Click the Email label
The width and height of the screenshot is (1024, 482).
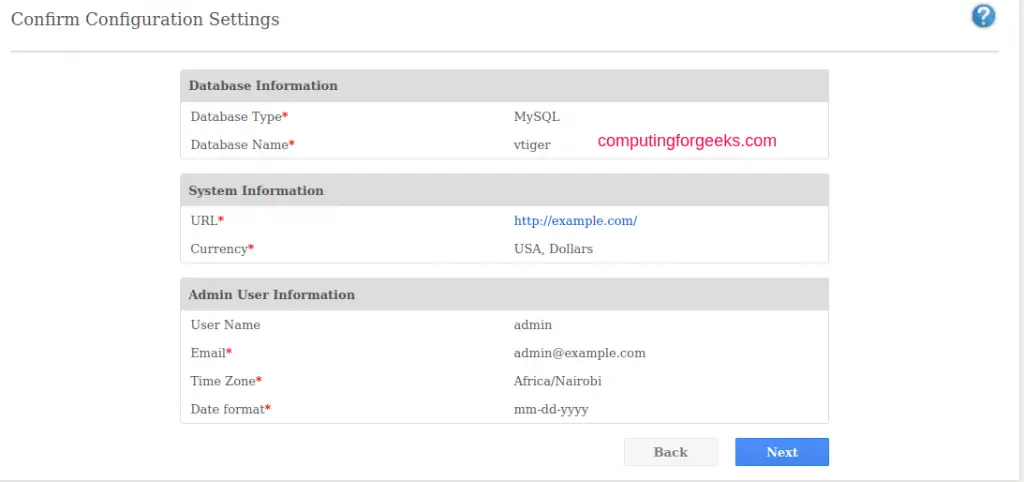pos(211,353)
